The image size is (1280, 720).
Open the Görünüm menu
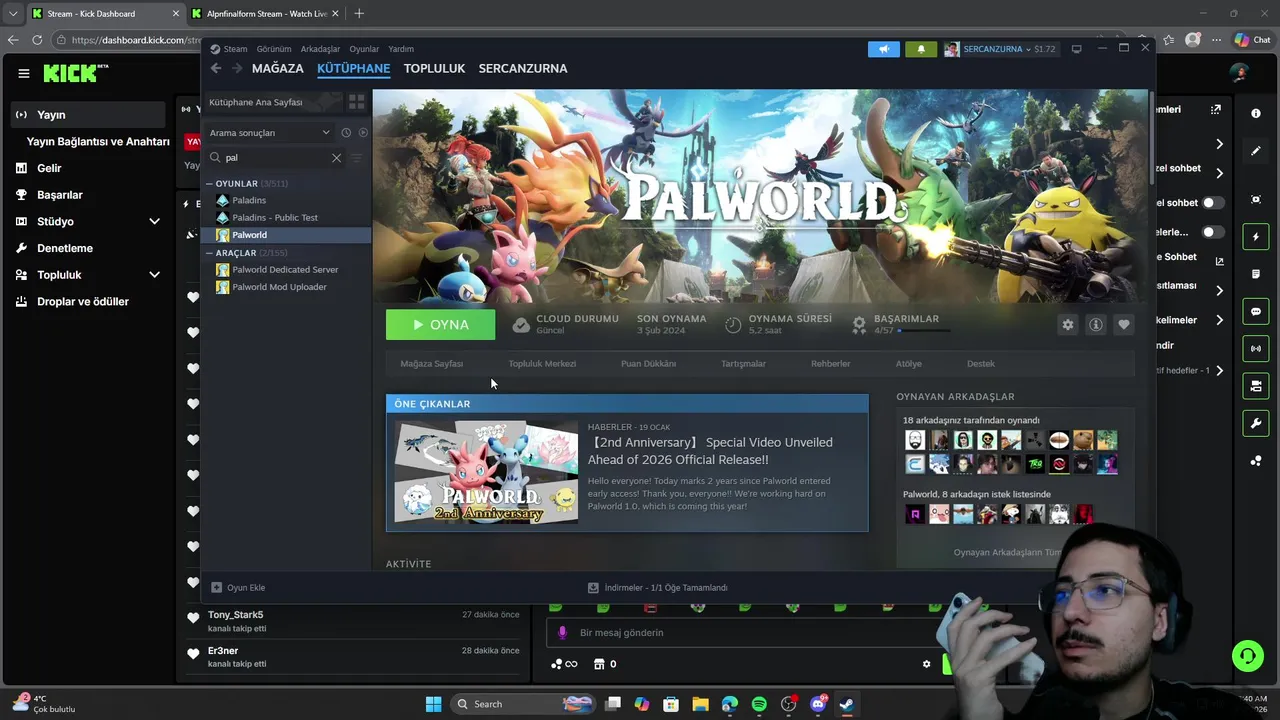[274, 49]
